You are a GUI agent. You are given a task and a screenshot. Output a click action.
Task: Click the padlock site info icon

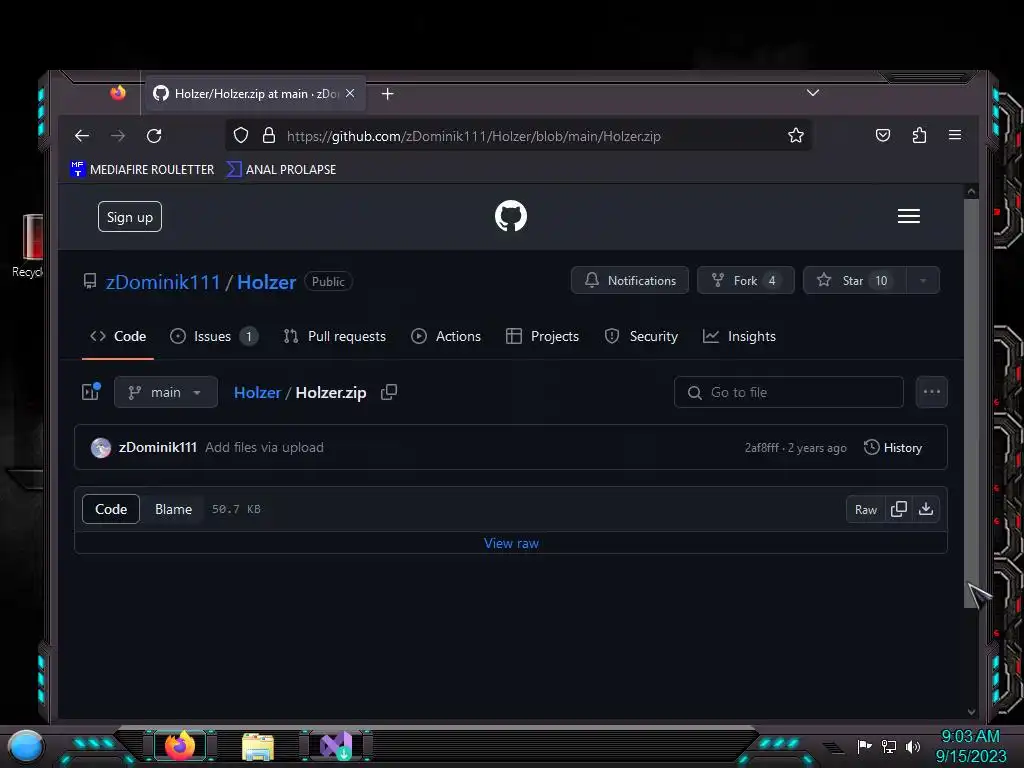[268, 135]
